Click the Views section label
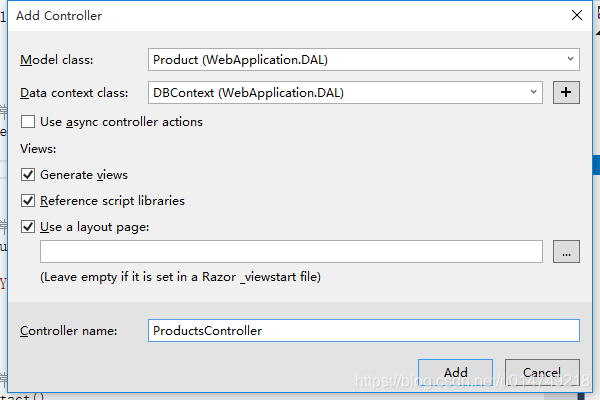This screenshot has height=400, width=600. (38, 149)
